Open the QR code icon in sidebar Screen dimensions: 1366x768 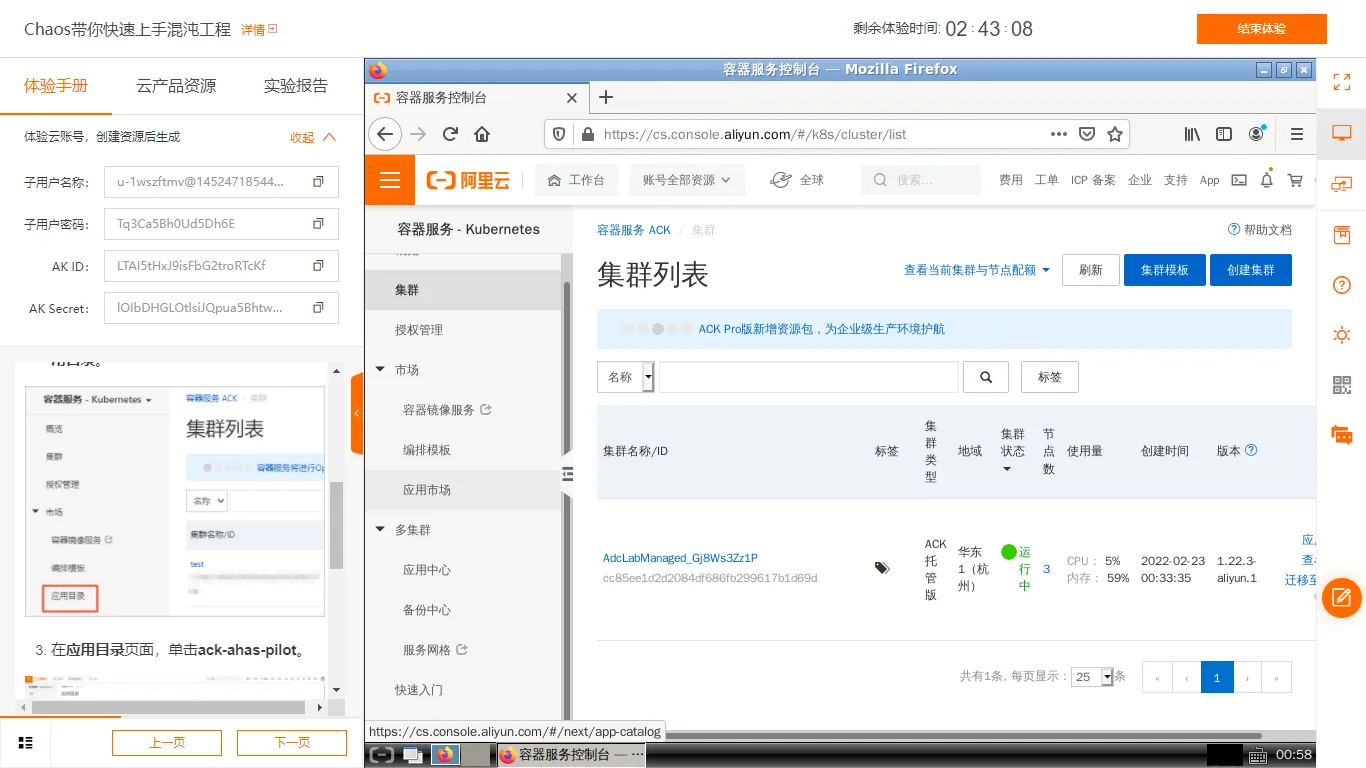point(1342,385)
